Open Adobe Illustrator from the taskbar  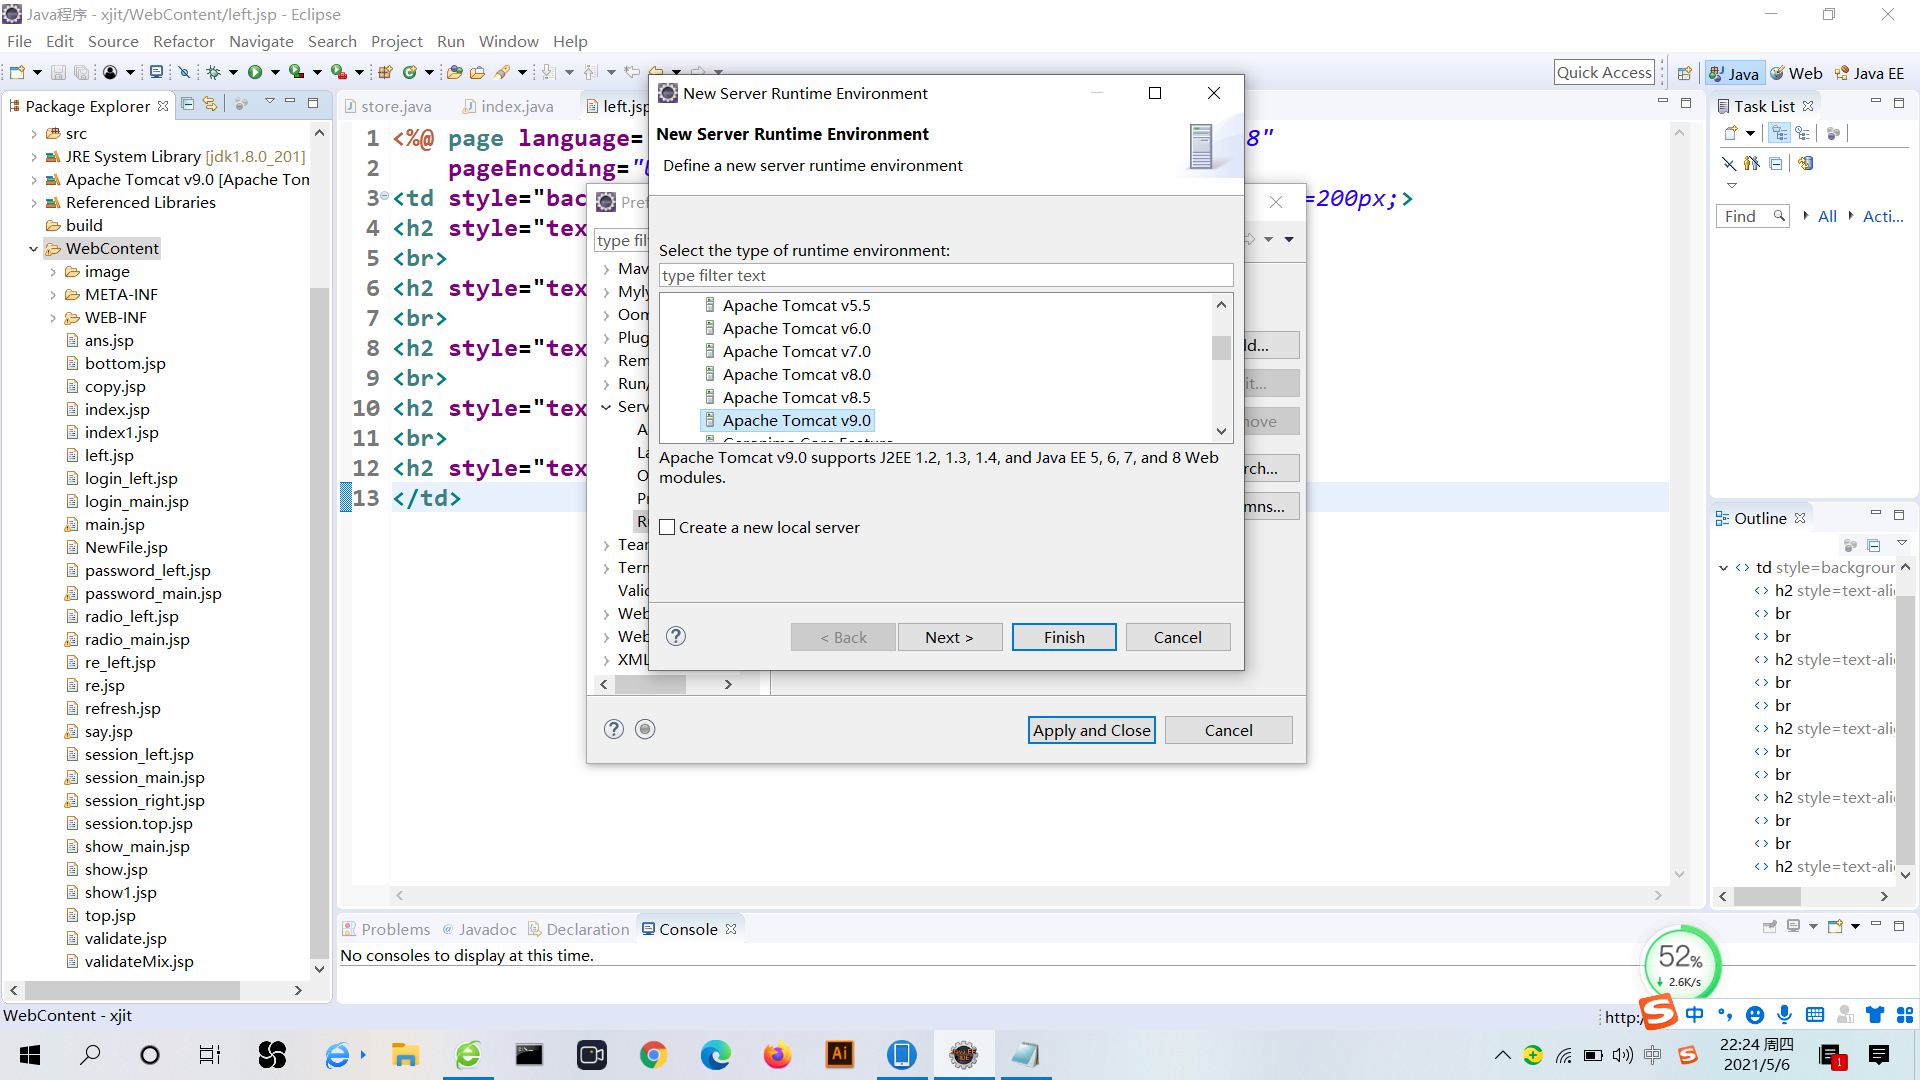(840, 1055)
